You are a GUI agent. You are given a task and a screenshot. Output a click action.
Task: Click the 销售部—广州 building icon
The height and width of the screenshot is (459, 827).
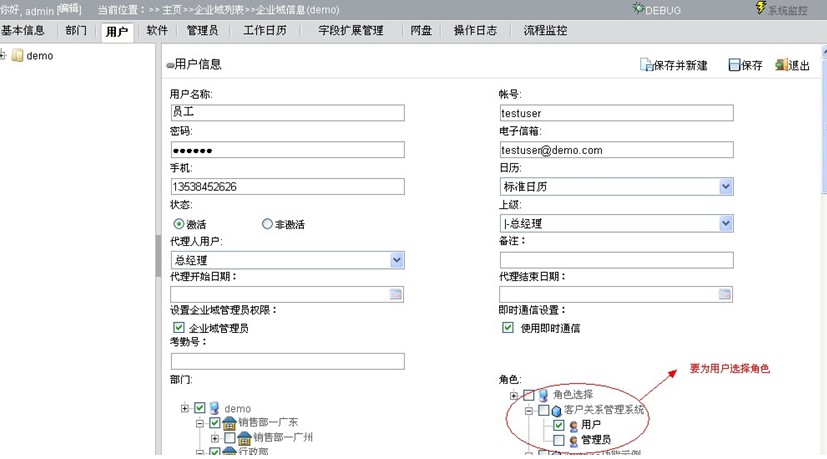click(244, 437)
